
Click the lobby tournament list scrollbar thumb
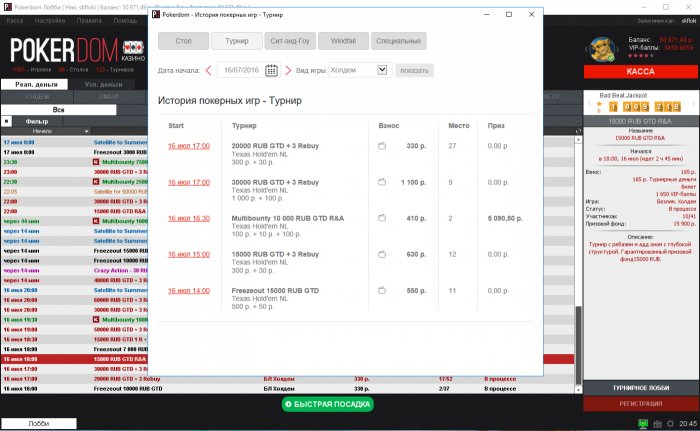pyautogui.click(x=578, y=345)
